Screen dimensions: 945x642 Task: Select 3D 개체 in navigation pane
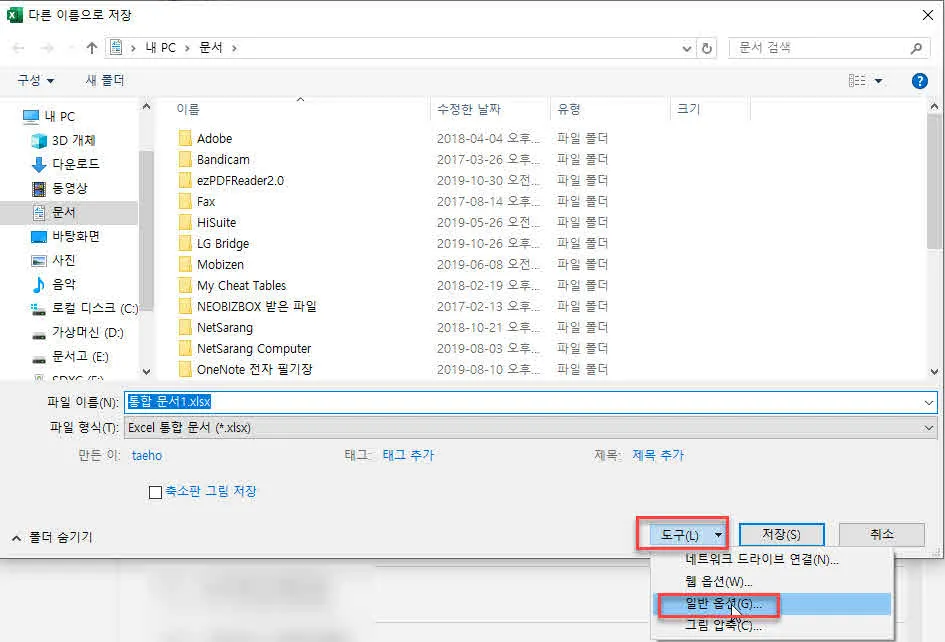coord(73,141)
